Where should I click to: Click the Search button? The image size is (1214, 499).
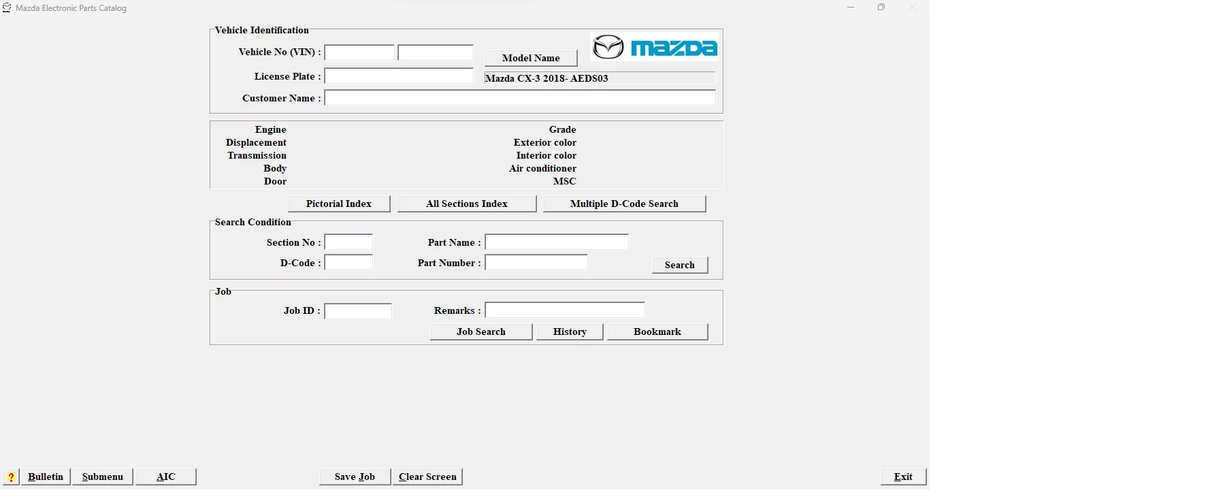pyautogui.click(x=679, y=265)
